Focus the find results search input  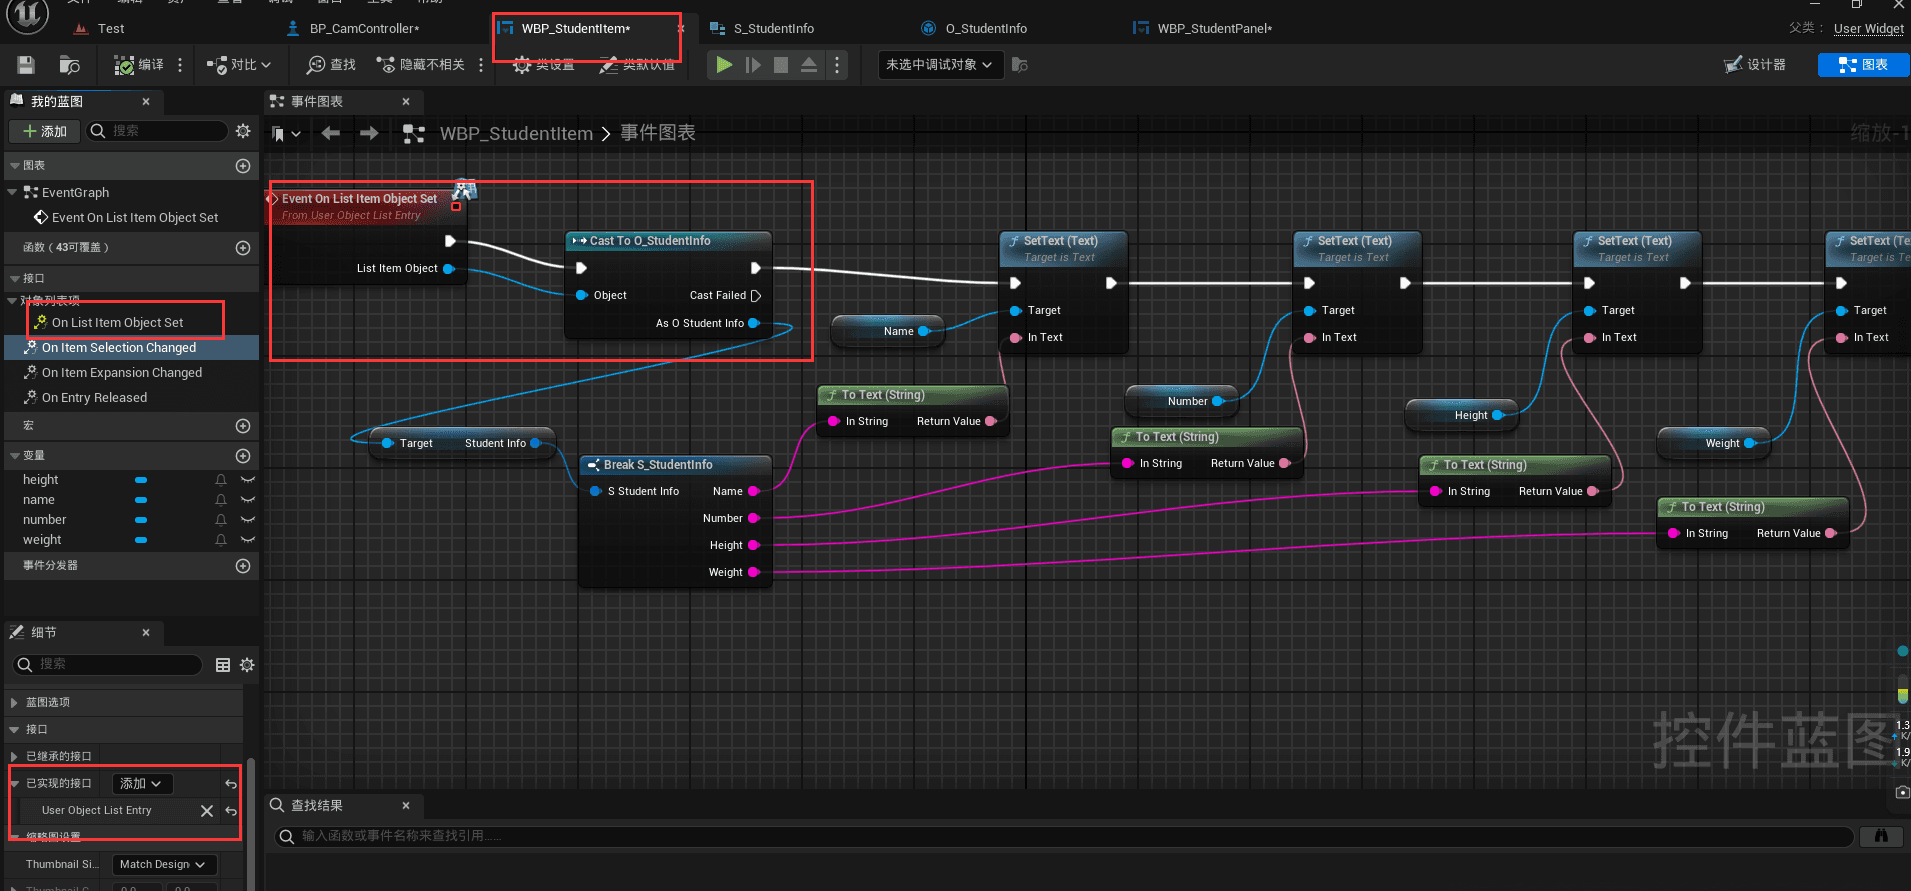tap(1064, 836)
